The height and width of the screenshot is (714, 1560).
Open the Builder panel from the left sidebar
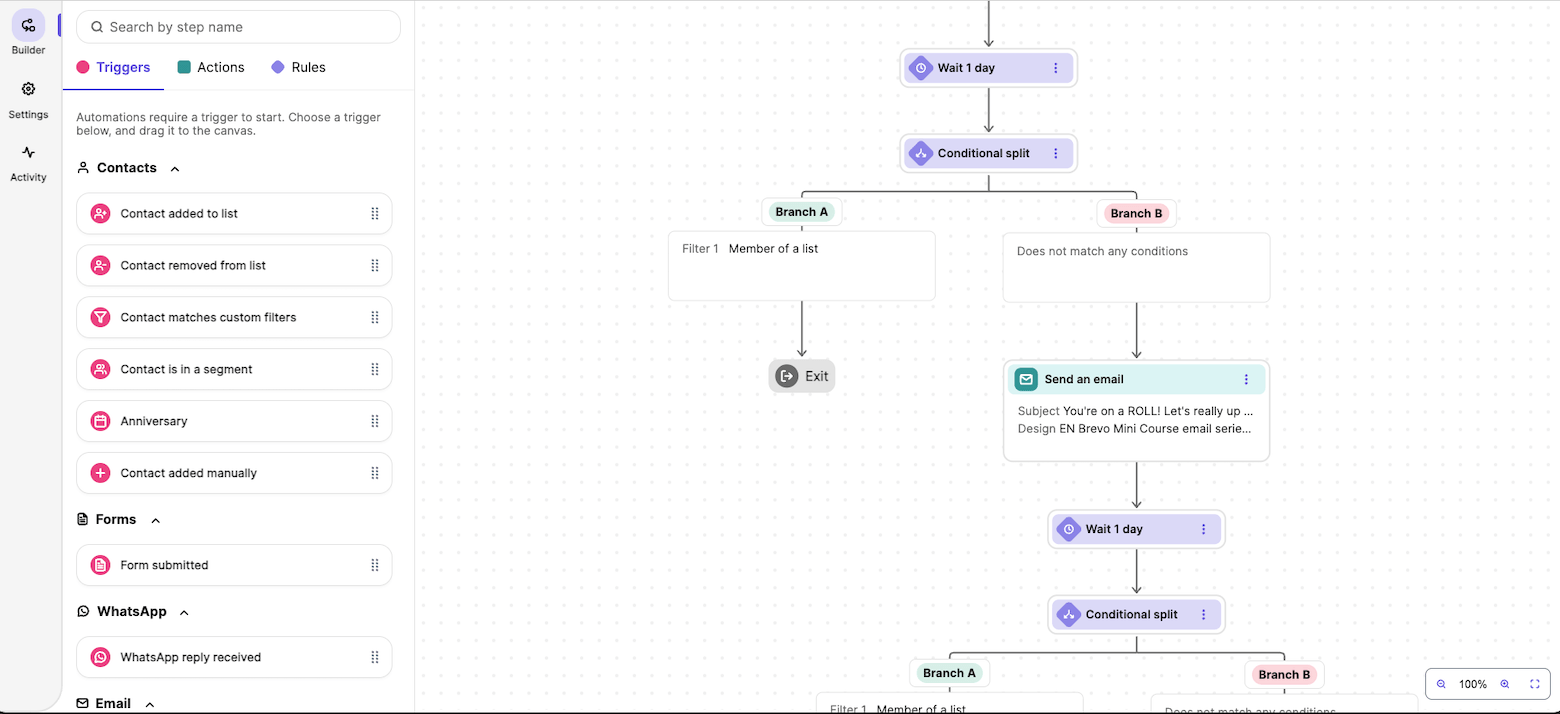tap(27, 30)
